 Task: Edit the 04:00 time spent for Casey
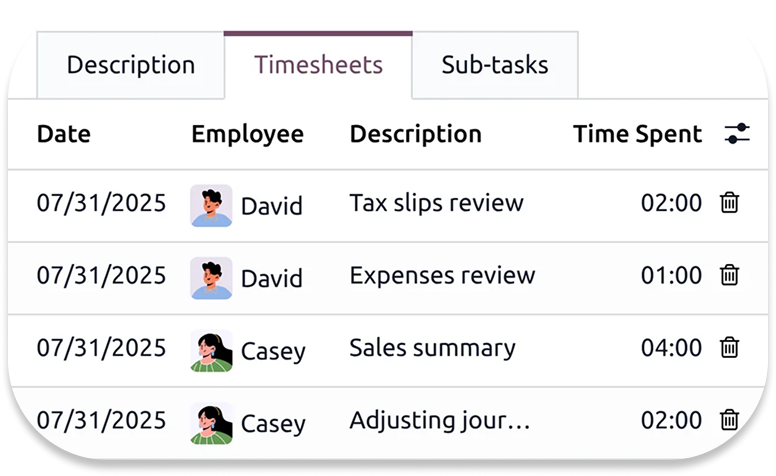[x=671, y=348]
